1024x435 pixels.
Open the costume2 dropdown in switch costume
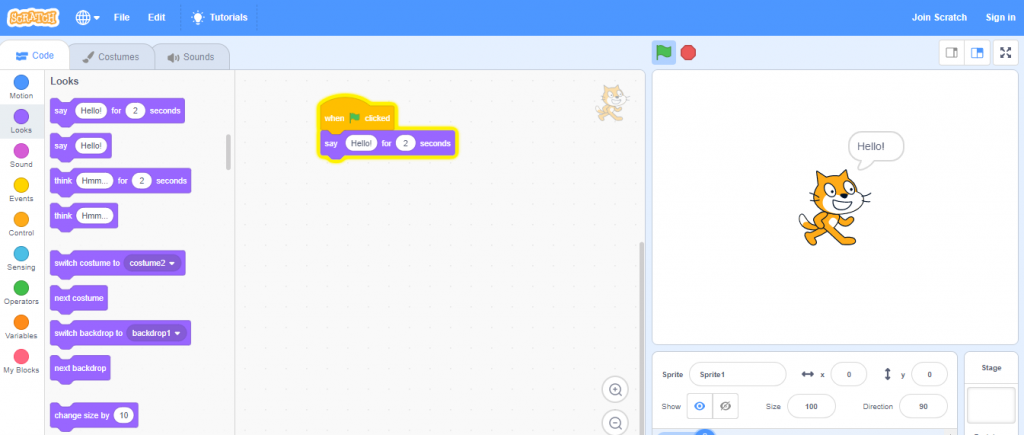click(x=153, y=263)
